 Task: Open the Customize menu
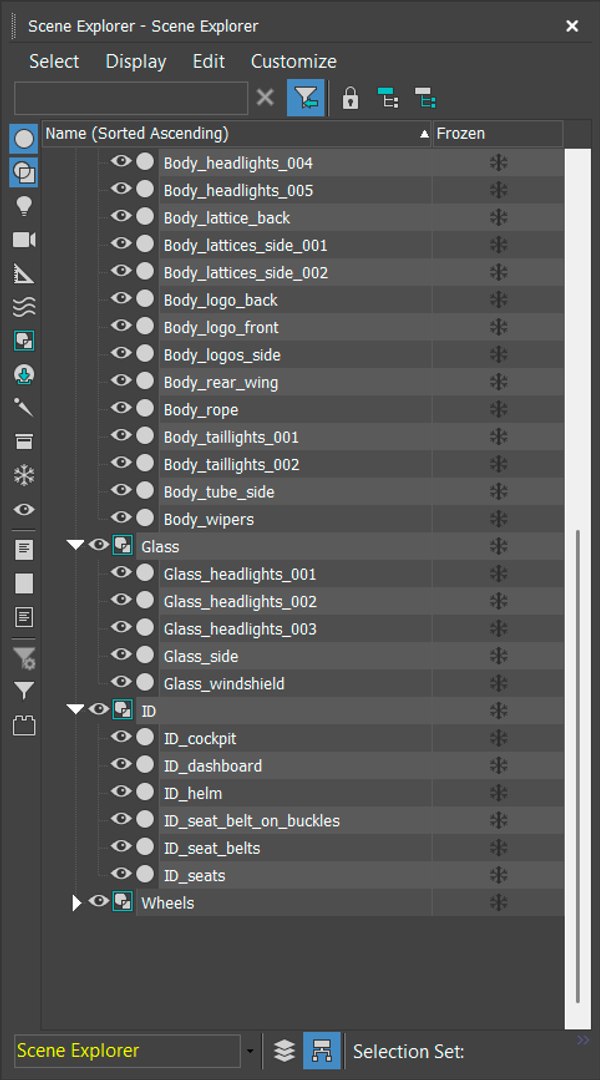tap(293, 61)
